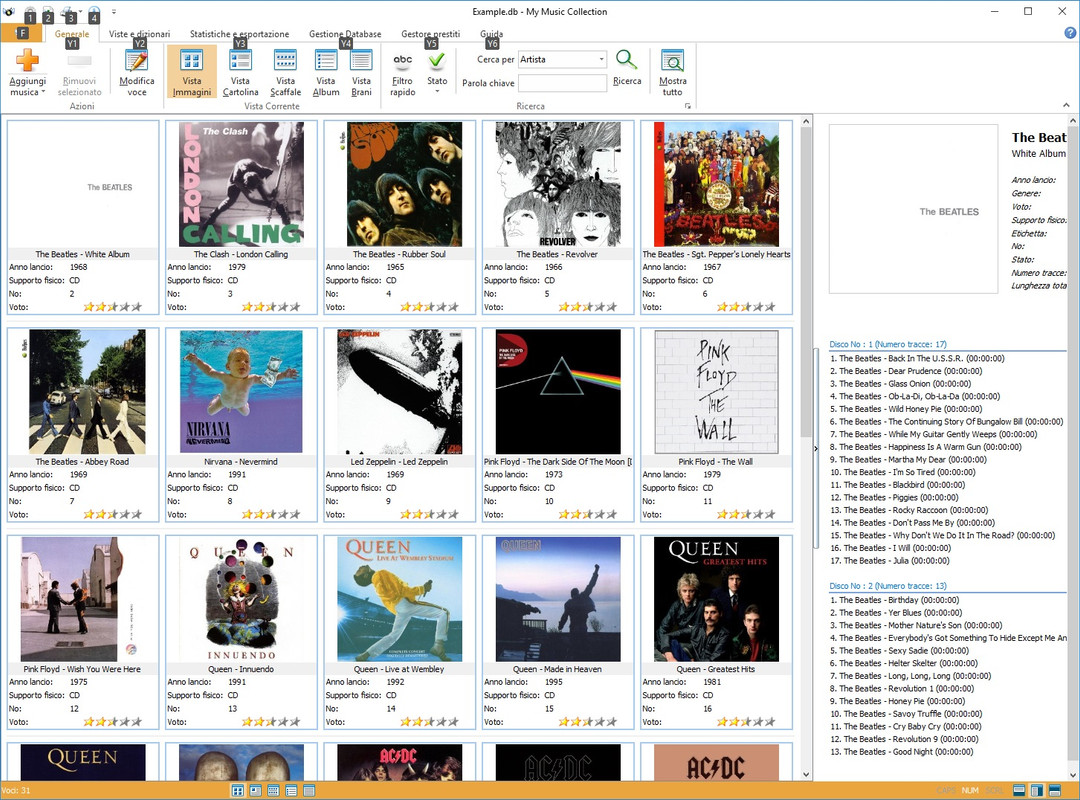Select The Clash London Calling cover
Screen dimensions: 1080x800
(x=241, y=184)
